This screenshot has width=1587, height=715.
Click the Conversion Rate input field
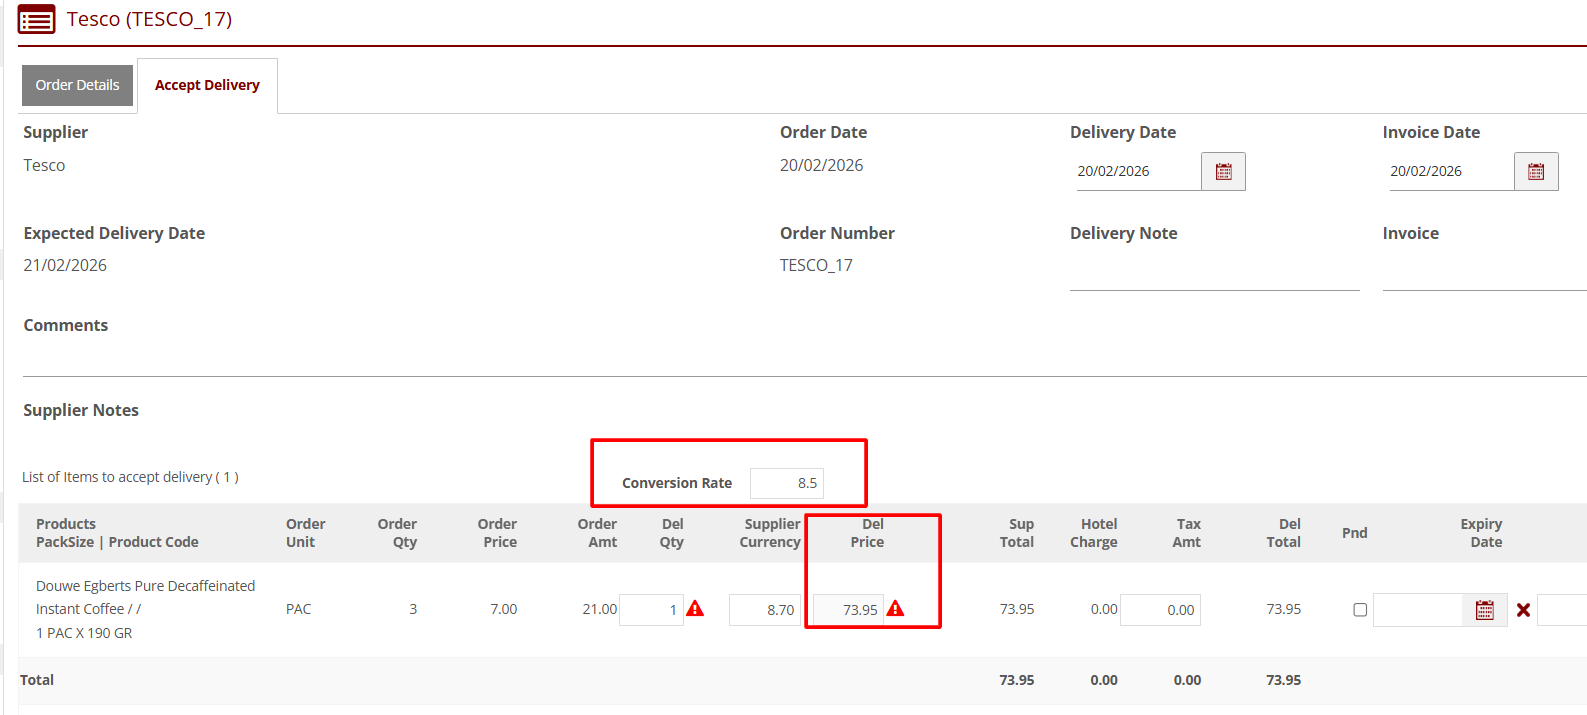[786, 483]
